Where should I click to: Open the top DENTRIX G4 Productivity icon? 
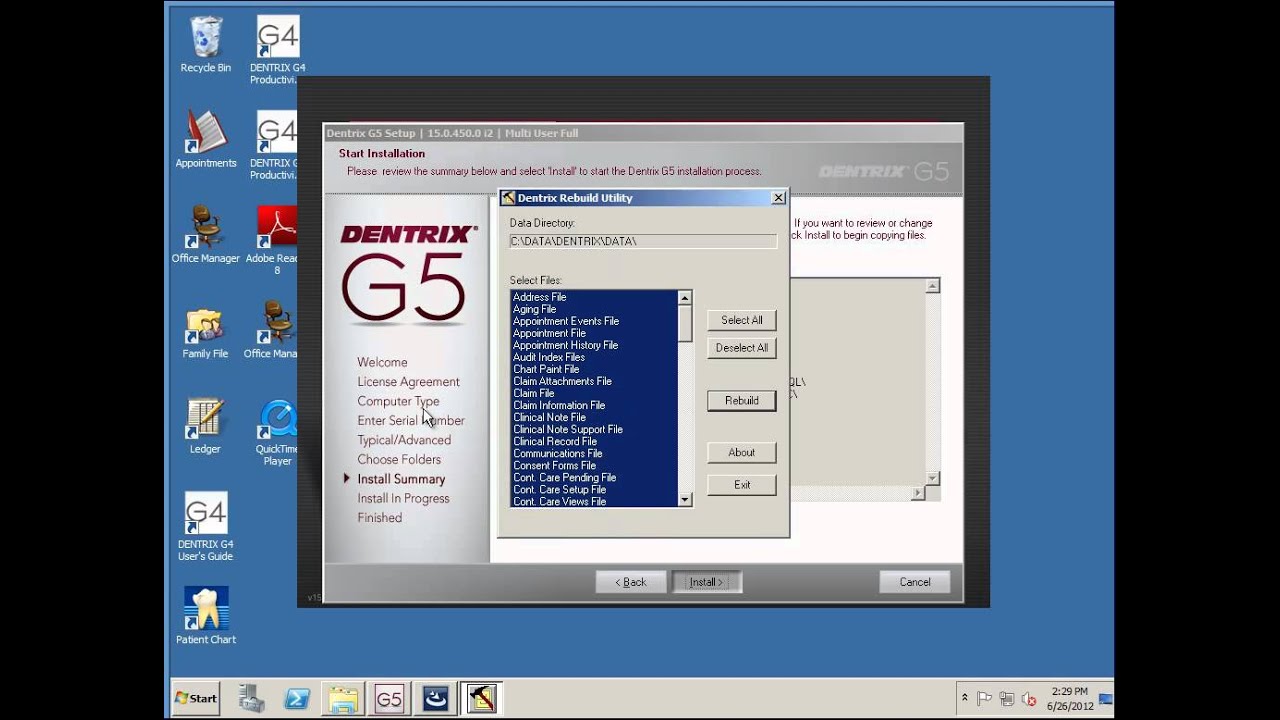coord(277,50)
